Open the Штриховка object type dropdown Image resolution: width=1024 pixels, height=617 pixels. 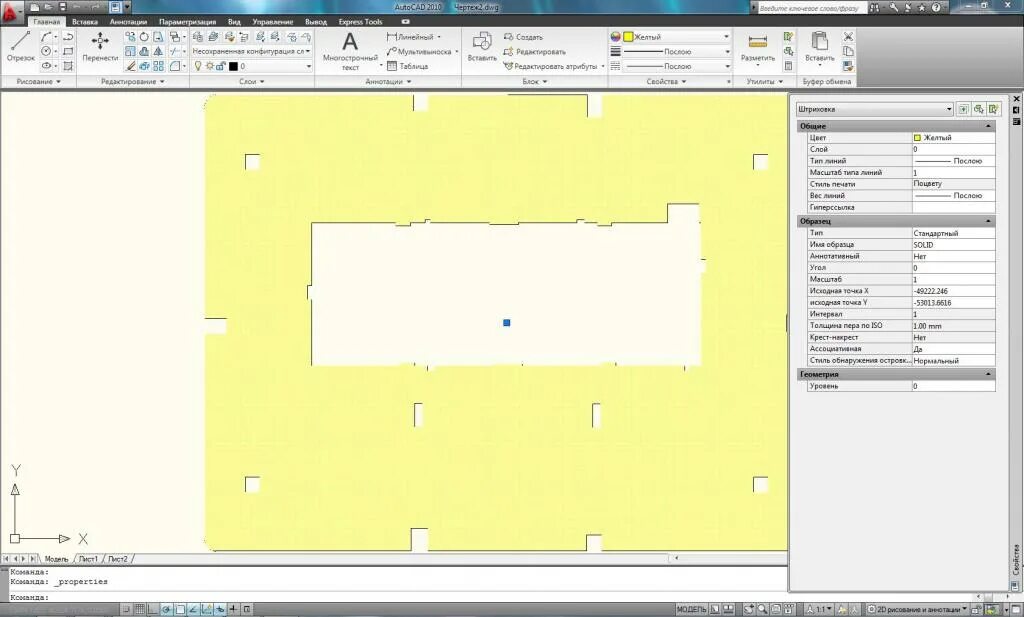pyautogui.click(x=874, y=109)
